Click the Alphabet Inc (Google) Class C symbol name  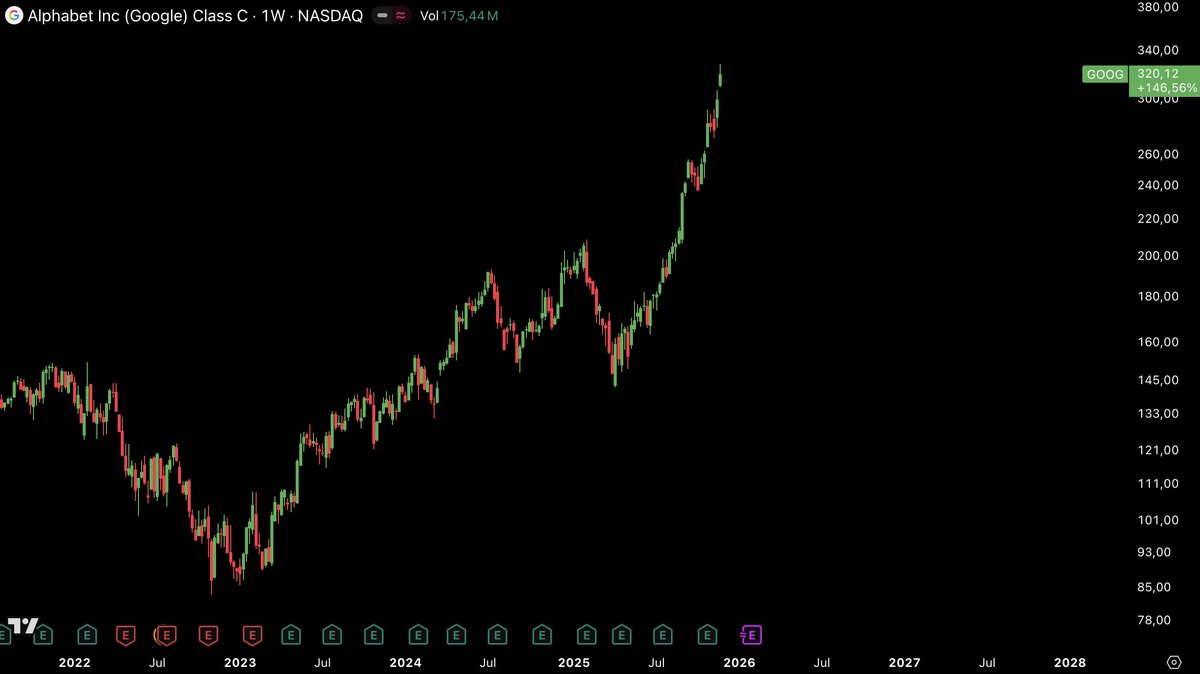(x=137, y=16)
